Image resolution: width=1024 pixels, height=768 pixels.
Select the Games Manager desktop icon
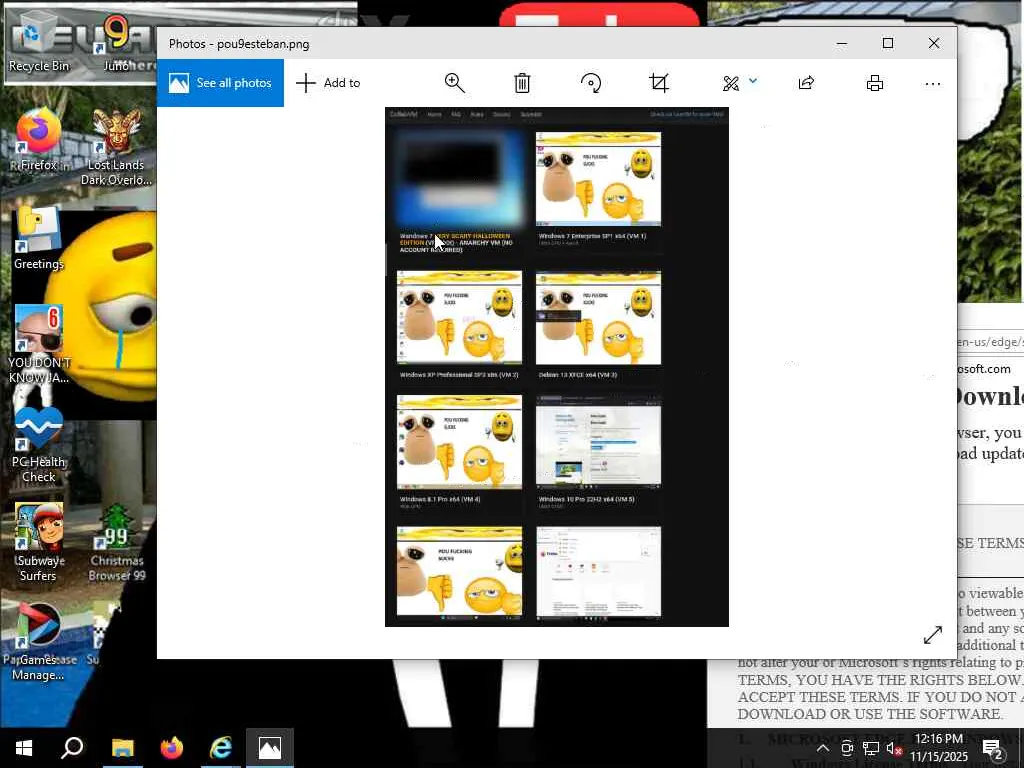[39, 641]
